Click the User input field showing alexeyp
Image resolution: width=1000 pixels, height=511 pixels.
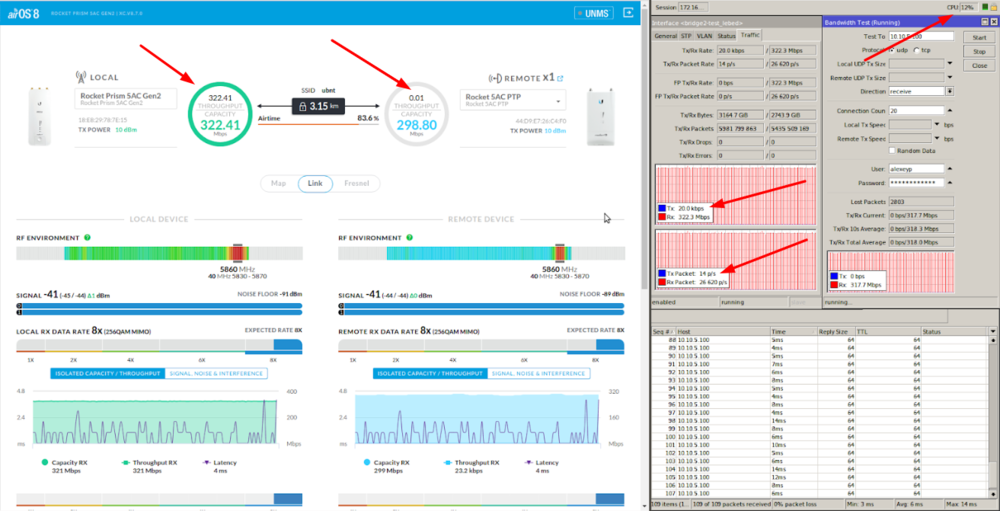[x=916, y=168]
